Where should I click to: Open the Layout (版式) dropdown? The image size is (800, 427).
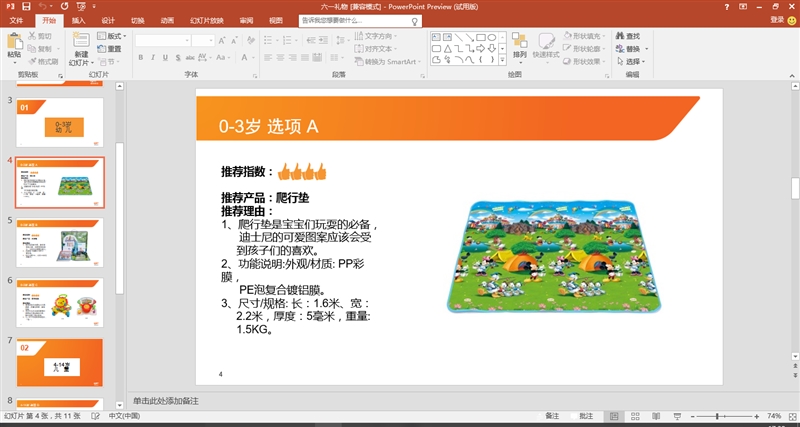[x=111, y=36]
